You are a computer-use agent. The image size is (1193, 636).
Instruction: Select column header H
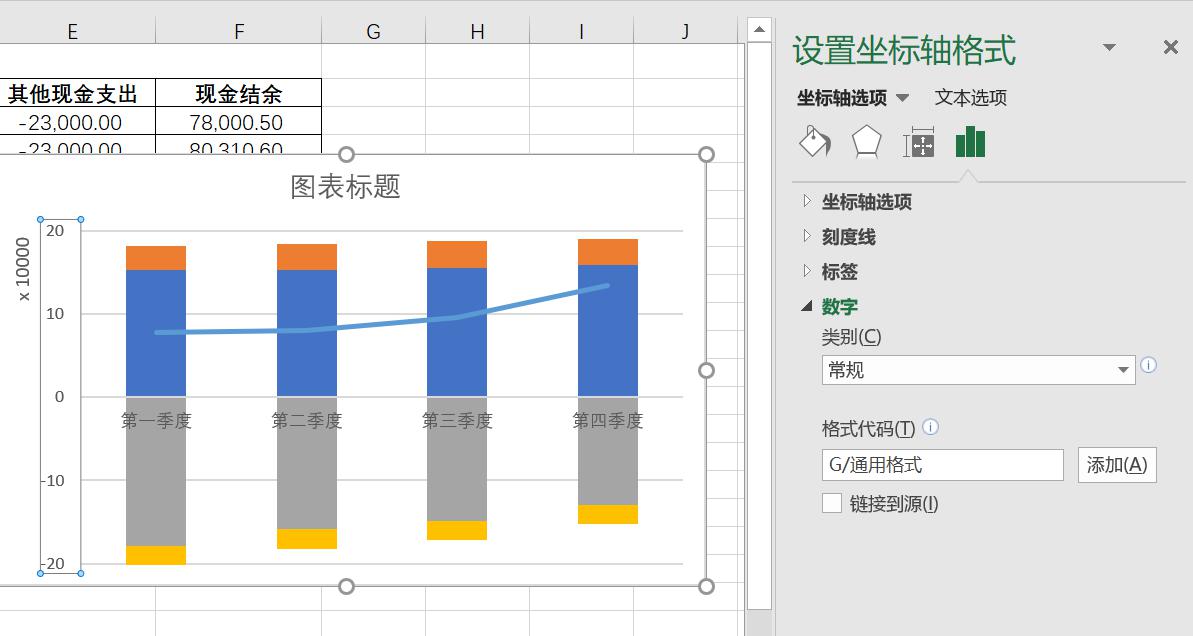coord(477,31)
